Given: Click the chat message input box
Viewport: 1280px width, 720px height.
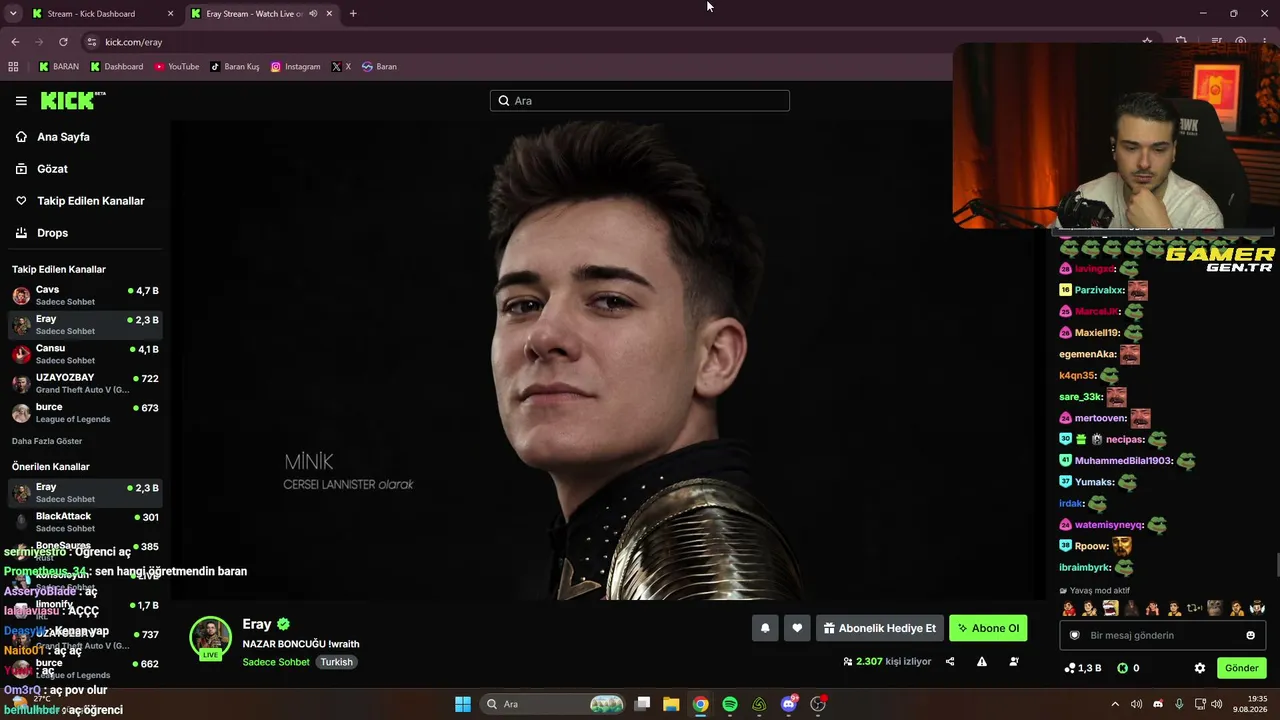Looking at the screenshot, I should (x=1162, y=635).
